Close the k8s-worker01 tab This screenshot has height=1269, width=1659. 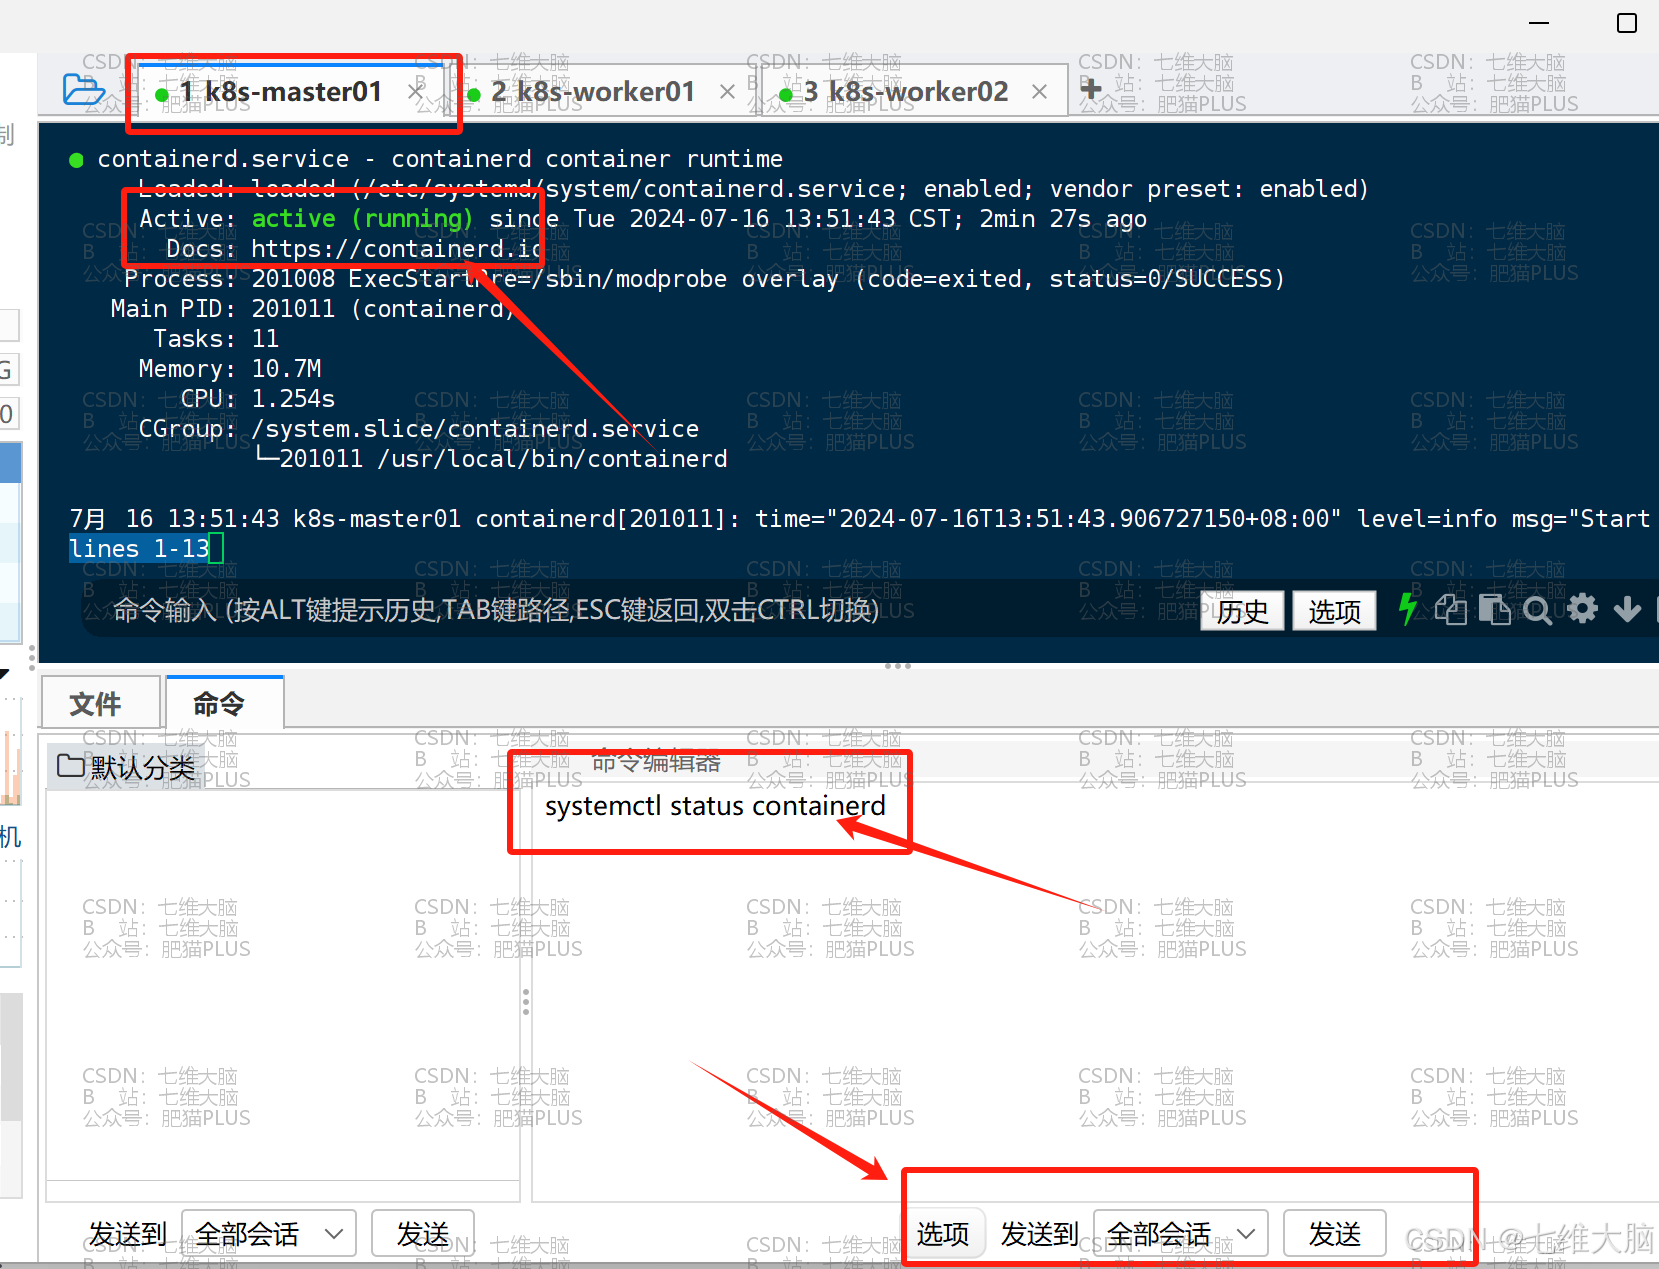[x=727, y=92]
